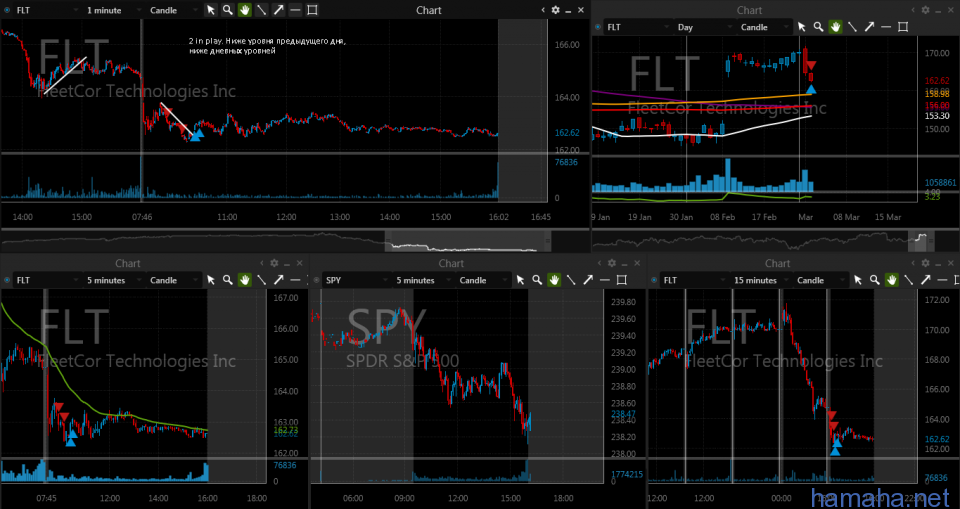Pick the trend line tool in the SPY chart
960x509 pixels.
(571, 280)
